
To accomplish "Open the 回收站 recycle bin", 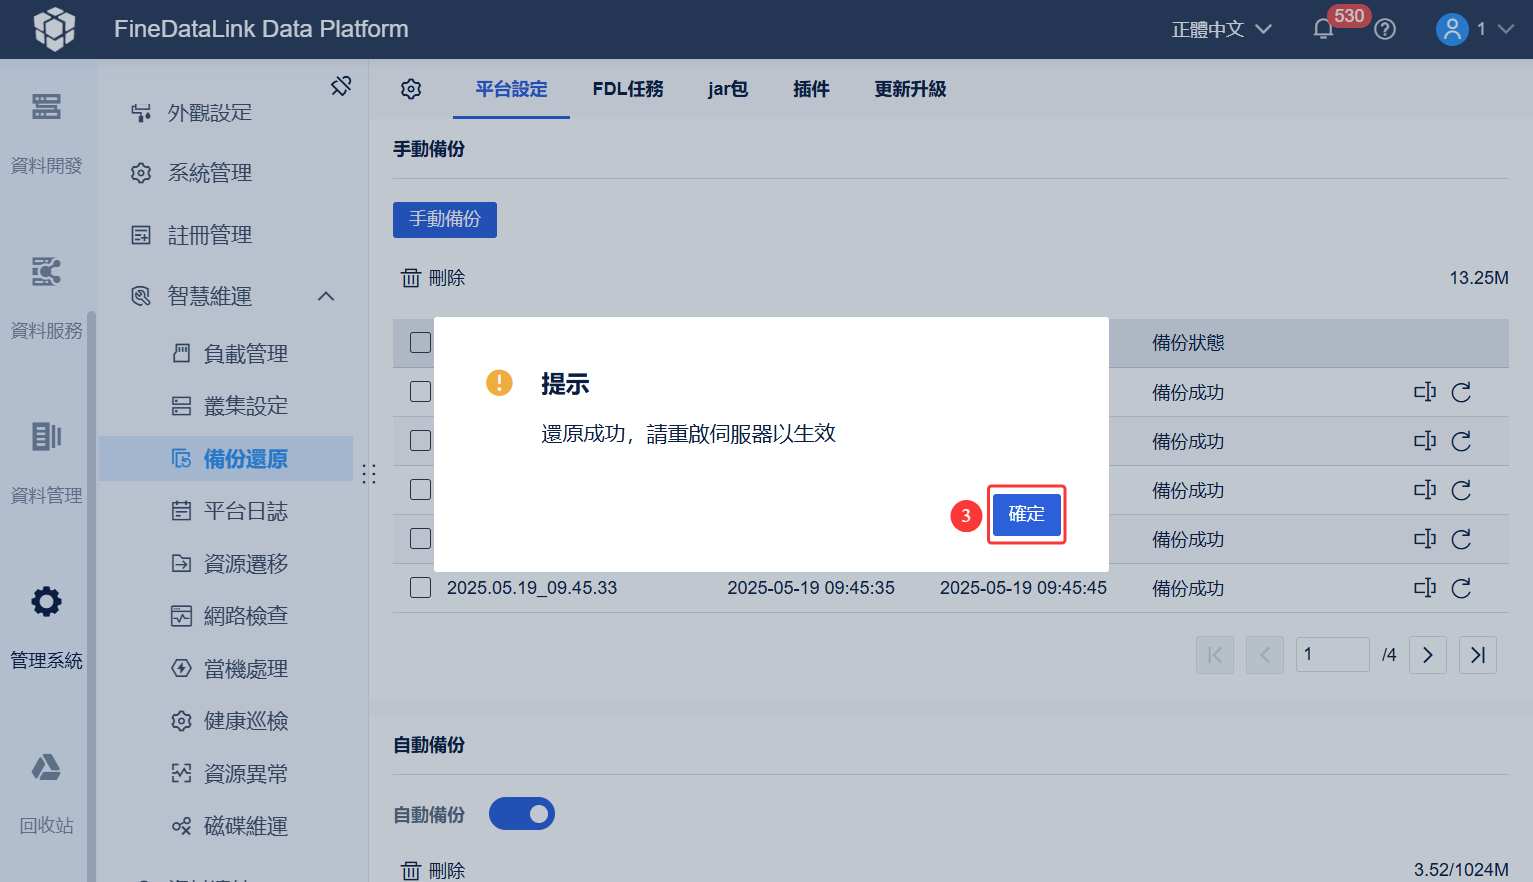I will [x=46, y=794].
